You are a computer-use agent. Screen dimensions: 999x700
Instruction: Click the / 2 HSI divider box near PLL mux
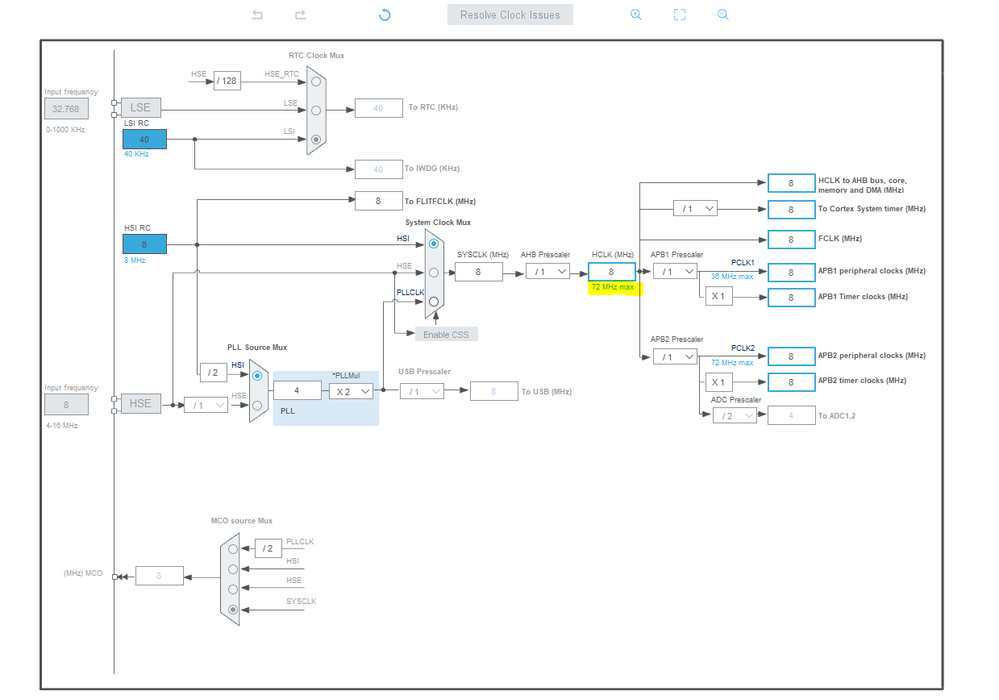(x=213, y=373)
